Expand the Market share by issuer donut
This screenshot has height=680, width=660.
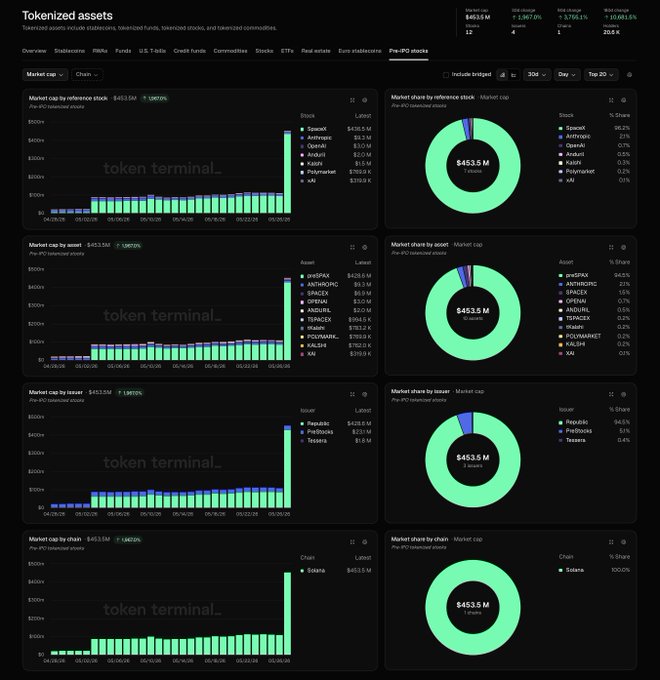[x=611, y=394]
